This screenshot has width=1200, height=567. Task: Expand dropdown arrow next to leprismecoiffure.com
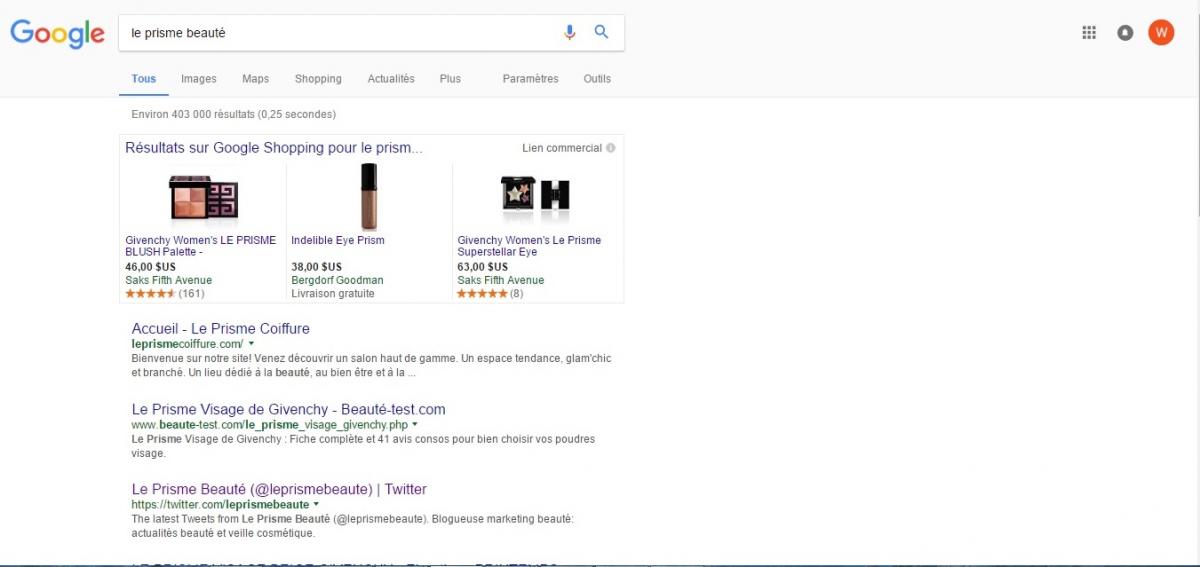pyautogui.click(x=251, y=344)
